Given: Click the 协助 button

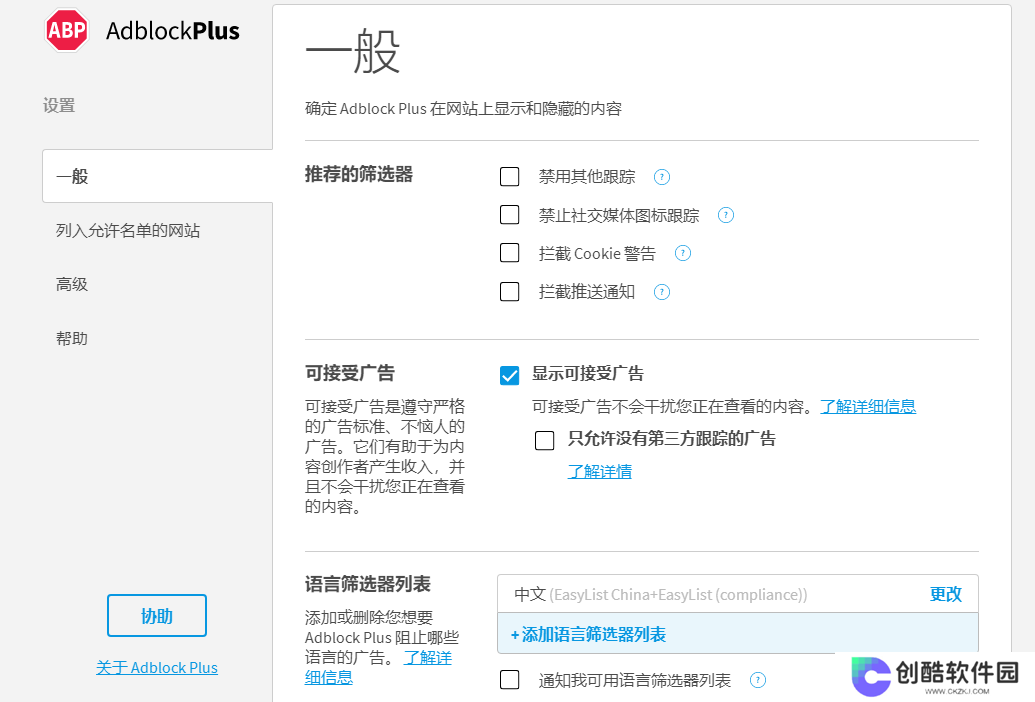Looking at the screenshot, I should coord(157,616).
